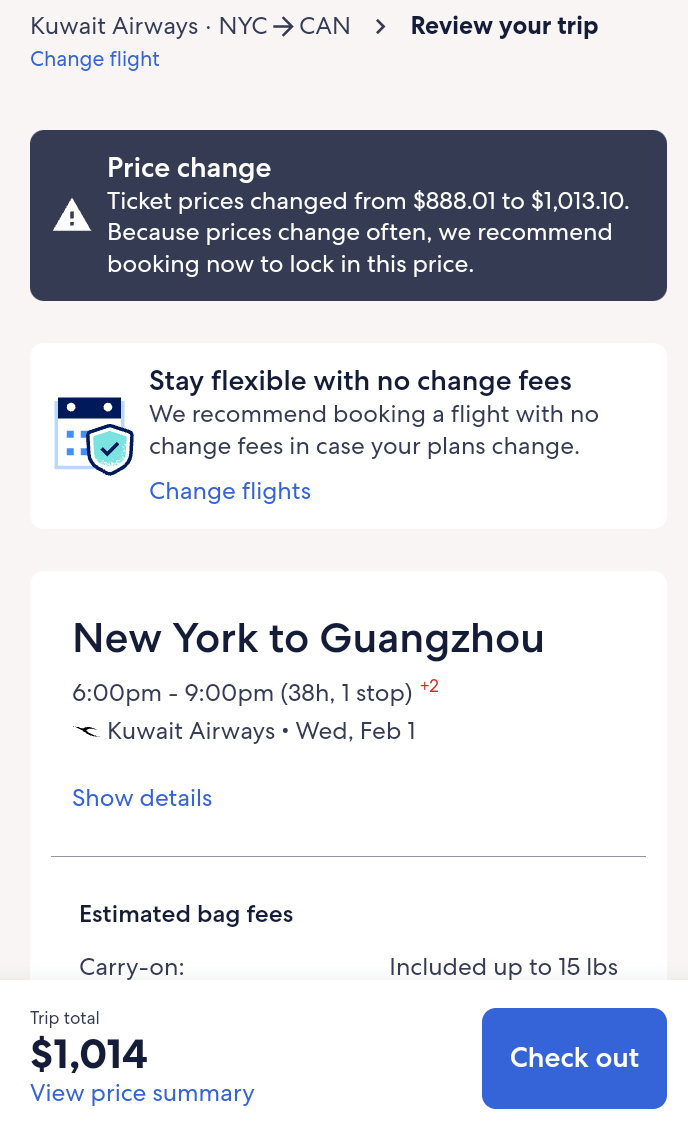
Task: Select the Review your trip step
Action: (505, 26)
